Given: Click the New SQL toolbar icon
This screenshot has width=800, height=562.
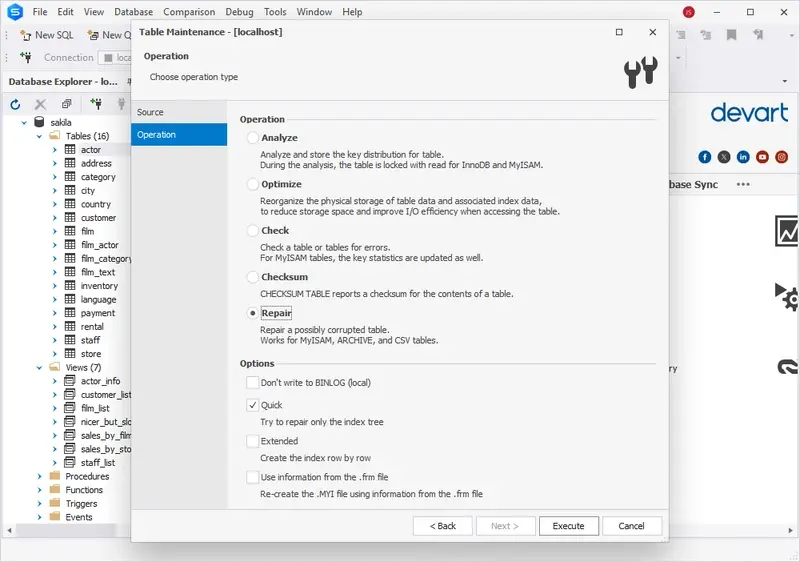Looking at the screenshot, I should [x=26, y=35].
